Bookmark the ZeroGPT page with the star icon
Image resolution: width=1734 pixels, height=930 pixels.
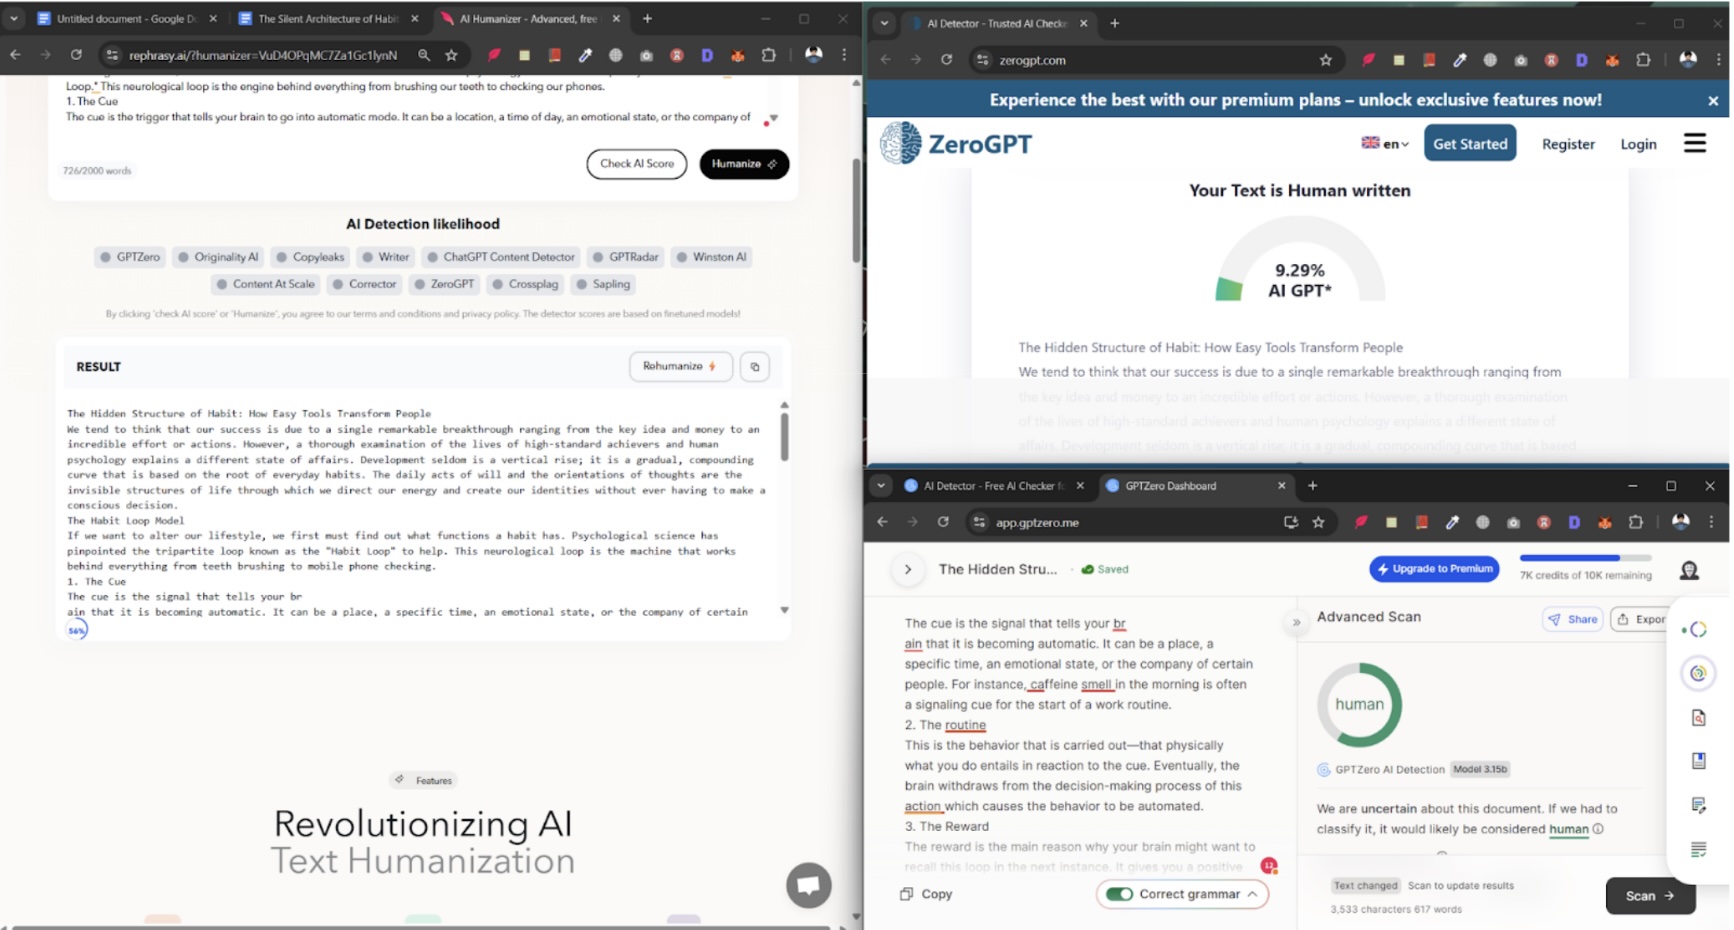point(1326,60)
